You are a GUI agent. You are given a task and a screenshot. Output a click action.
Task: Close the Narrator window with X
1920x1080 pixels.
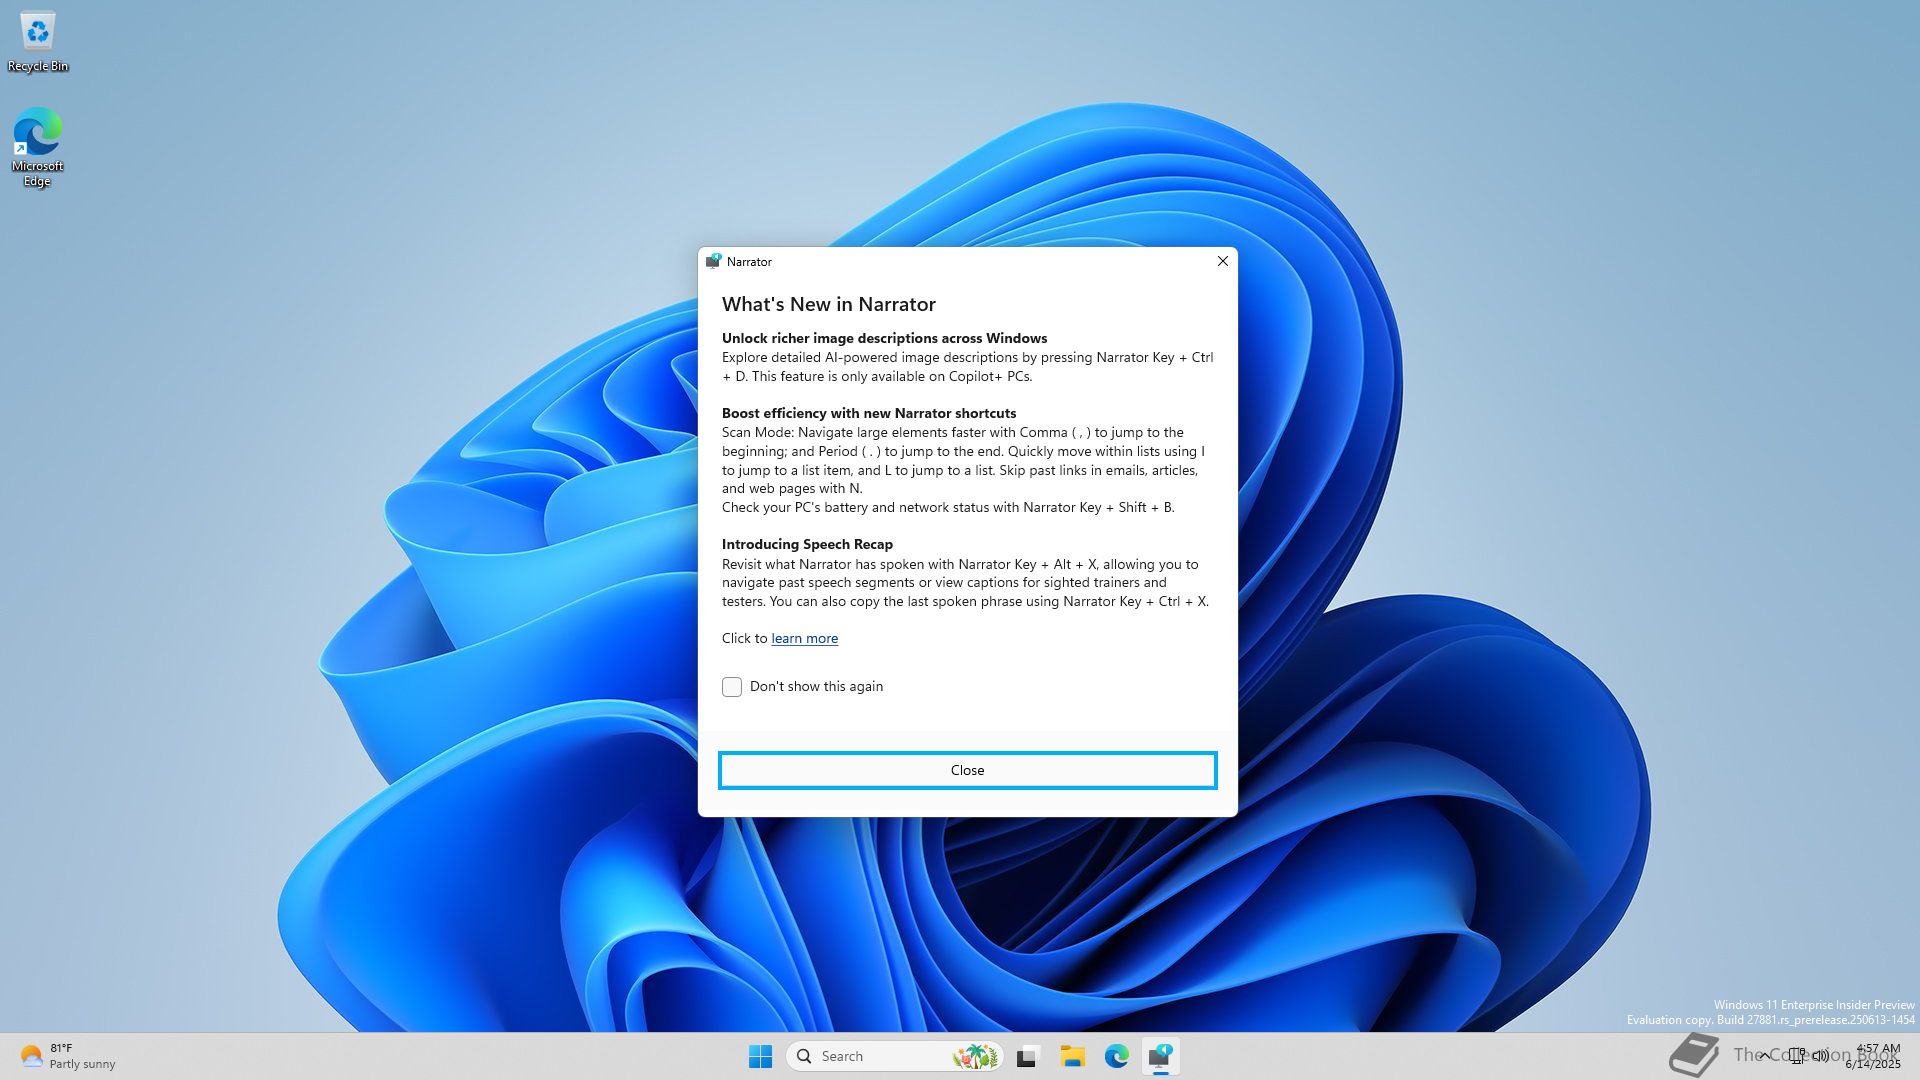(x=1222, y=261)
